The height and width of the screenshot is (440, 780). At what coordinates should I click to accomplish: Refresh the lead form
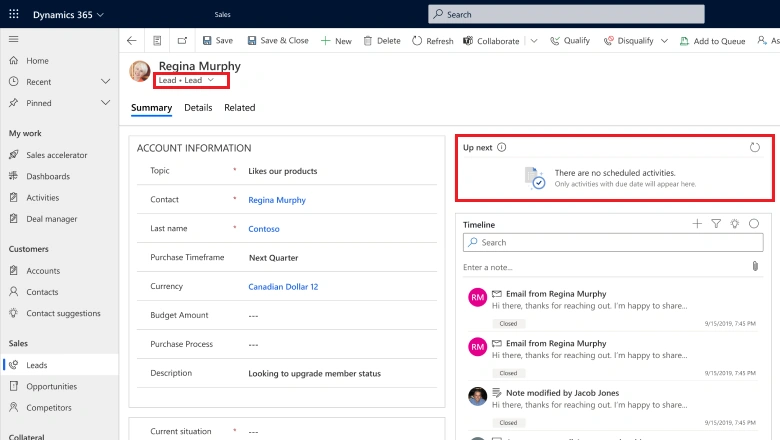(x=433, y=41)
